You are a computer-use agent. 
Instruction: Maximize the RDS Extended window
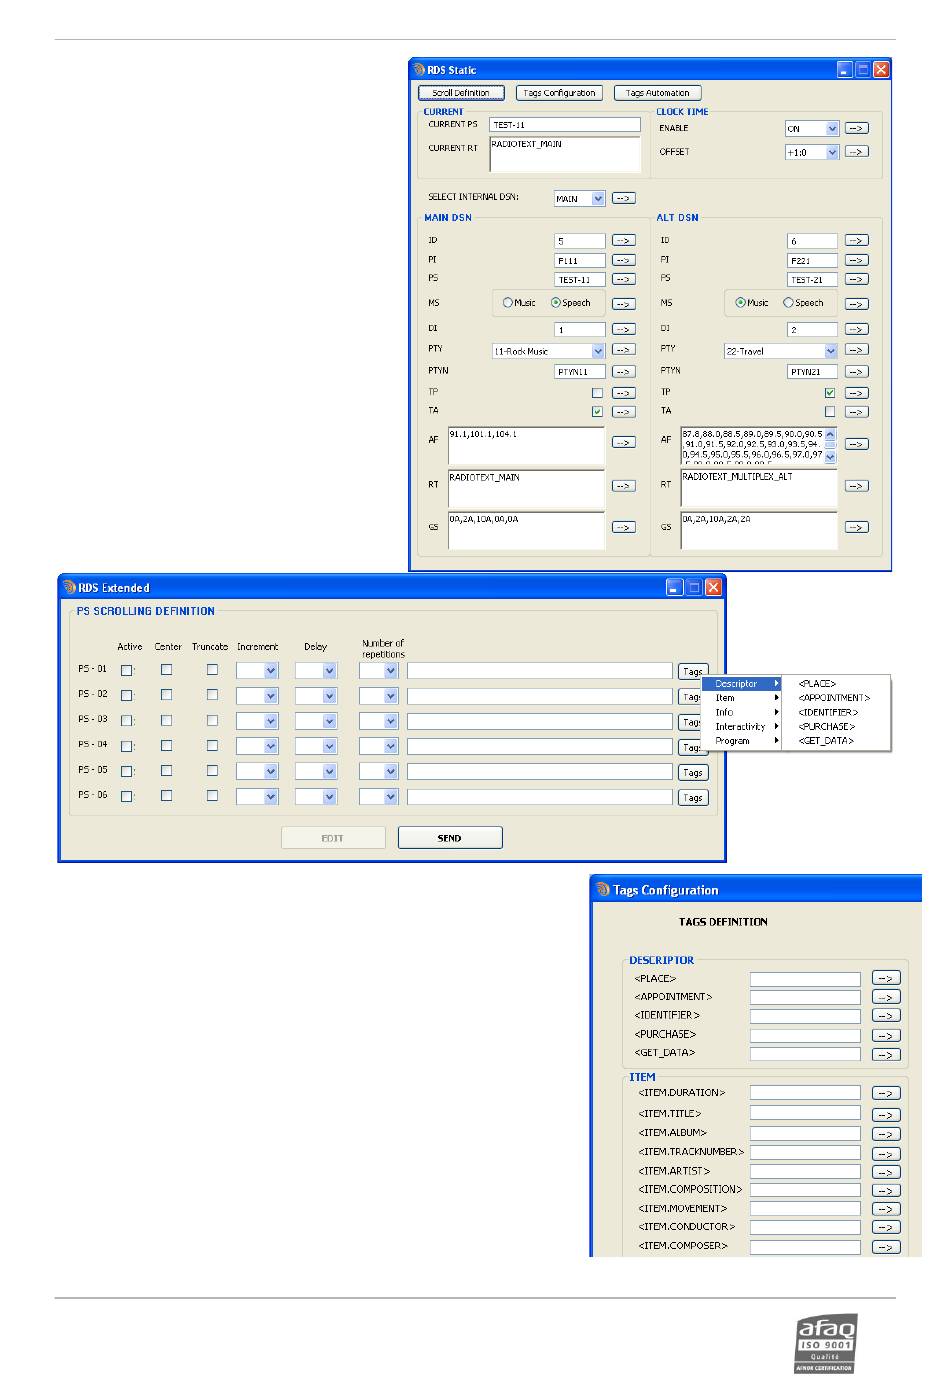[x=694, y=588]
